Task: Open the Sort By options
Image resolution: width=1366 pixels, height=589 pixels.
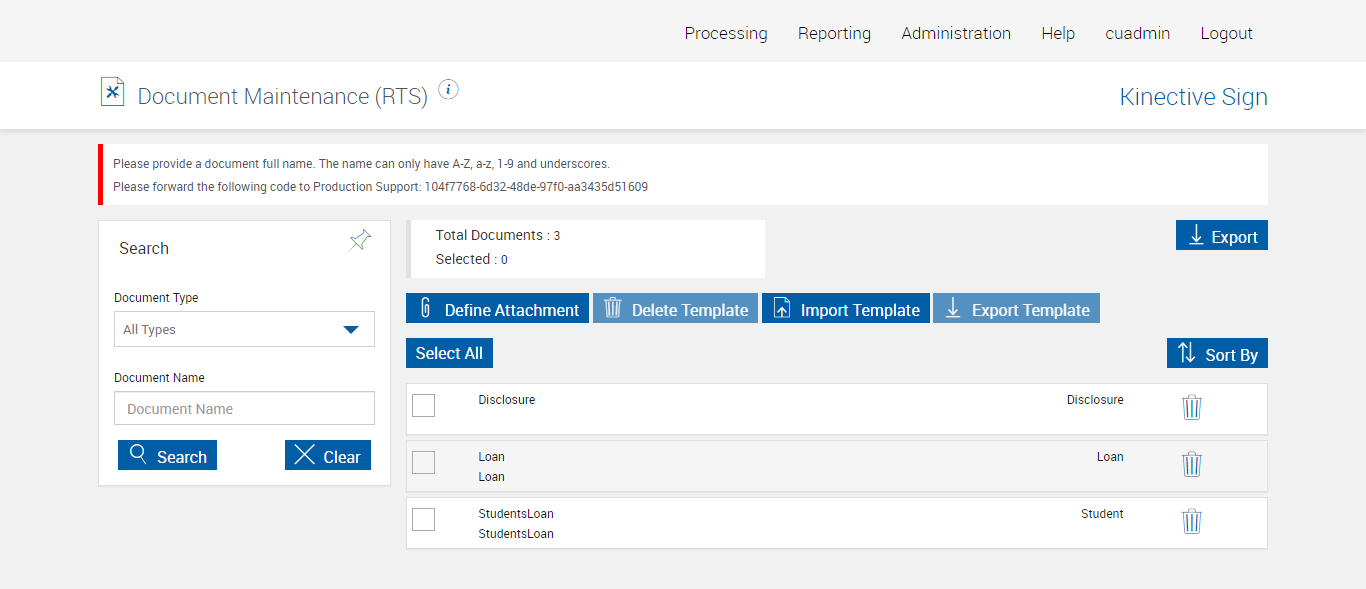Action: click(1217, 354)
